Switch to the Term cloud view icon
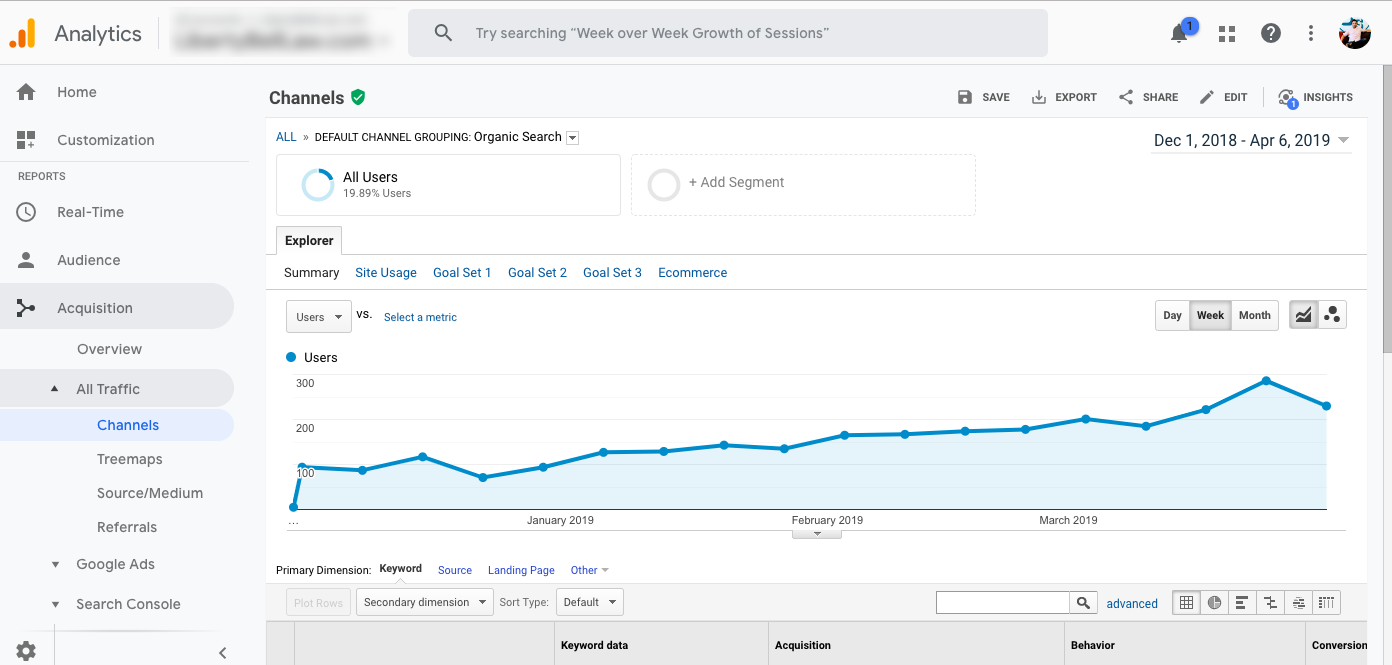Image resolution: width=1392 pixels, height=665 pixels. [x=1298, y=602]
